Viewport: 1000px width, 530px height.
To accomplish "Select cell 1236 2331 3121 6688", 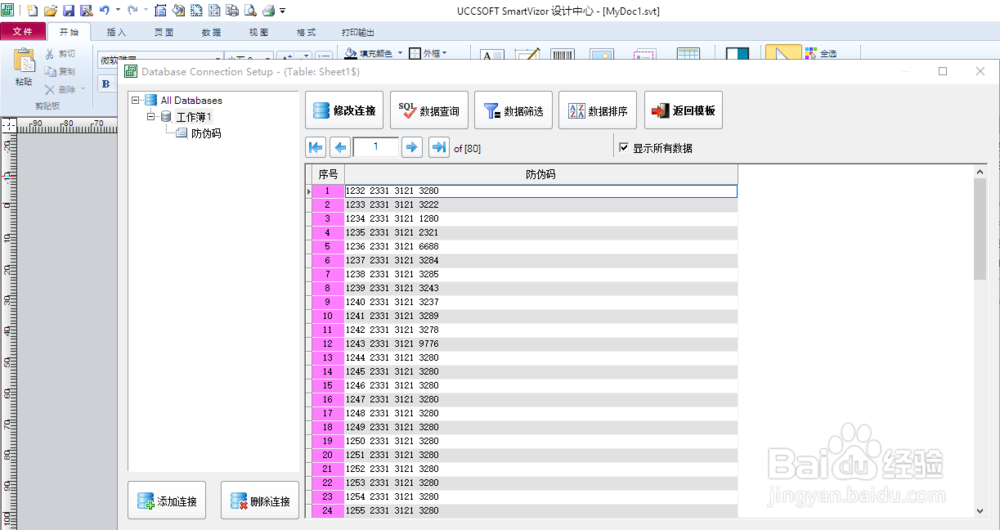I will pos(541,246).
